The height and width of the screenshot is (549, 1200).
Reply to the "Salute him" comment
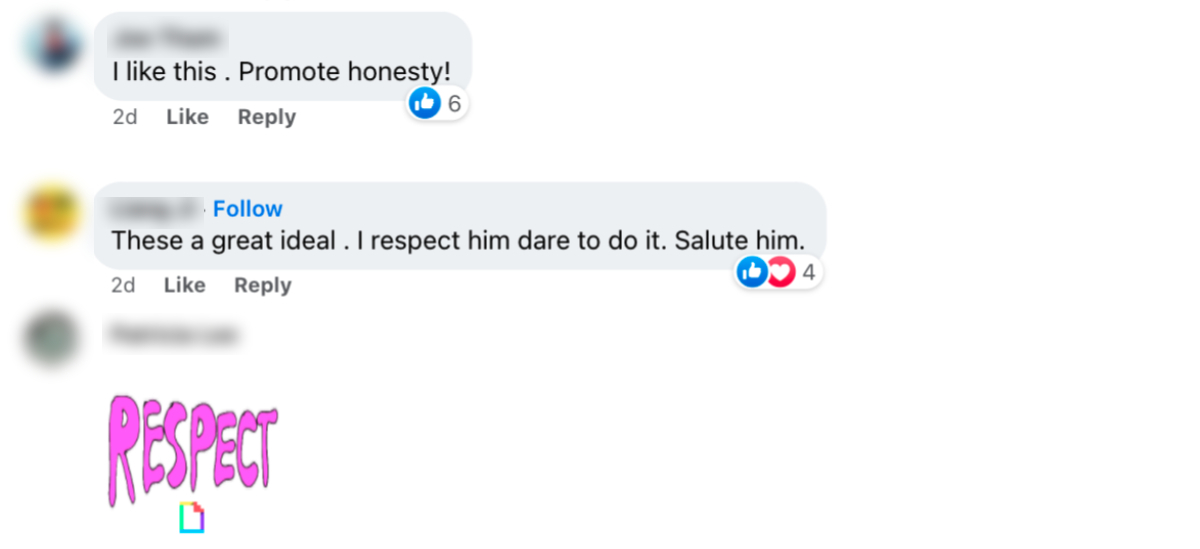click(x=262, y=285)
